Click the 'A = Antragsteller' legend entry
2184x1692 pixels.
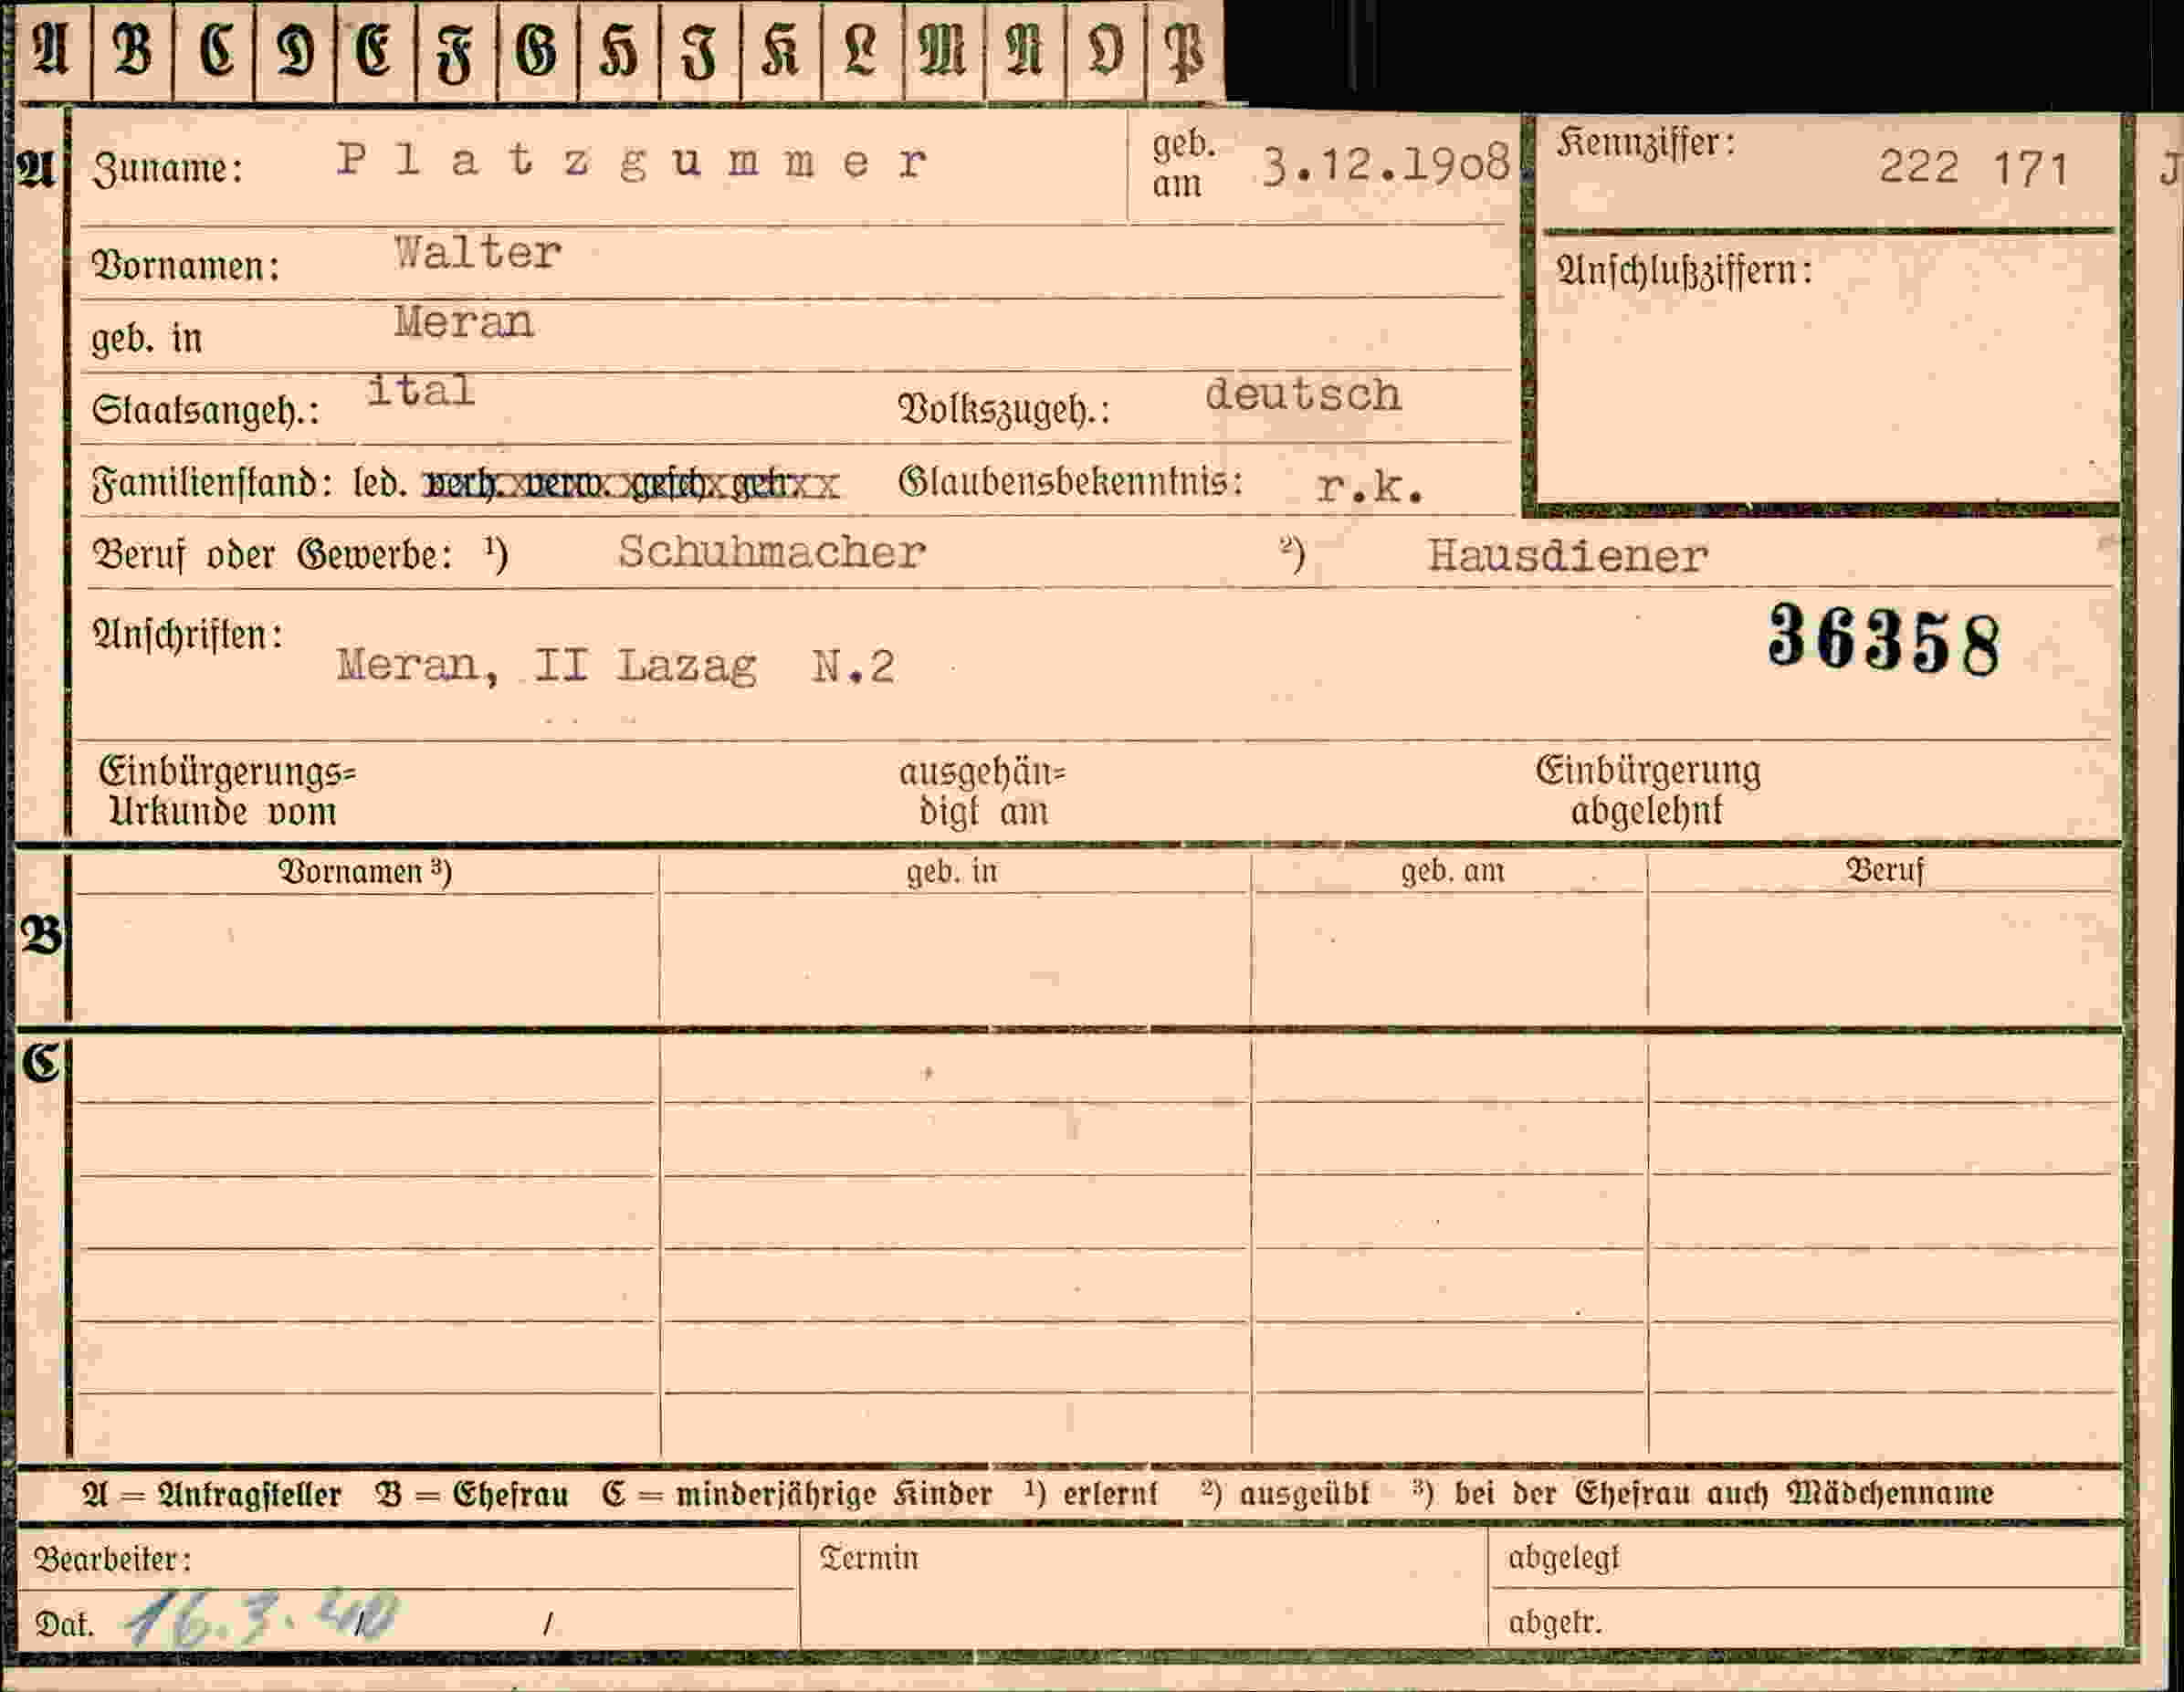click(211, 1495)
